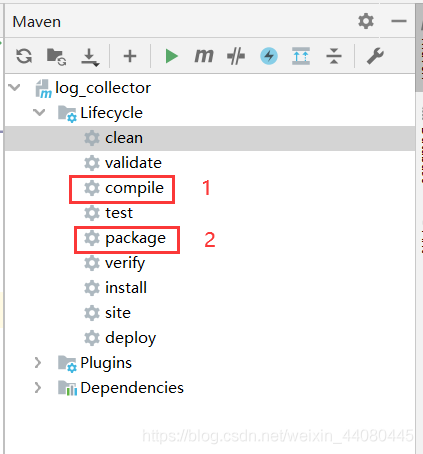Hide the Maven tool window
Image resolution: width=423 pixels, height=454 pixels.
tap(399, 21)
